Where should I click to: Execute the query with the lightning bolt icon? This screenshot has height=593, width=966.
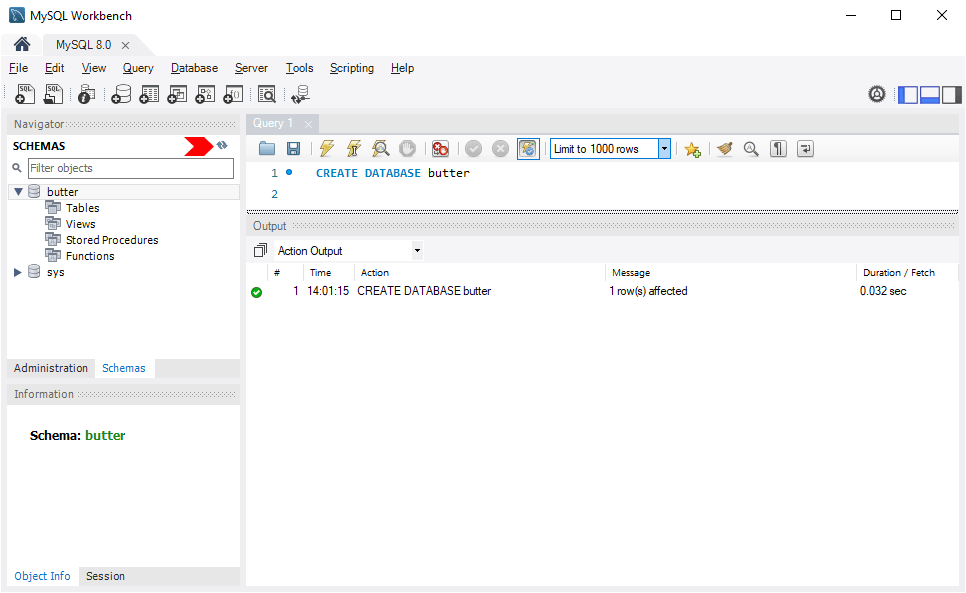click(x=327, y=148)
